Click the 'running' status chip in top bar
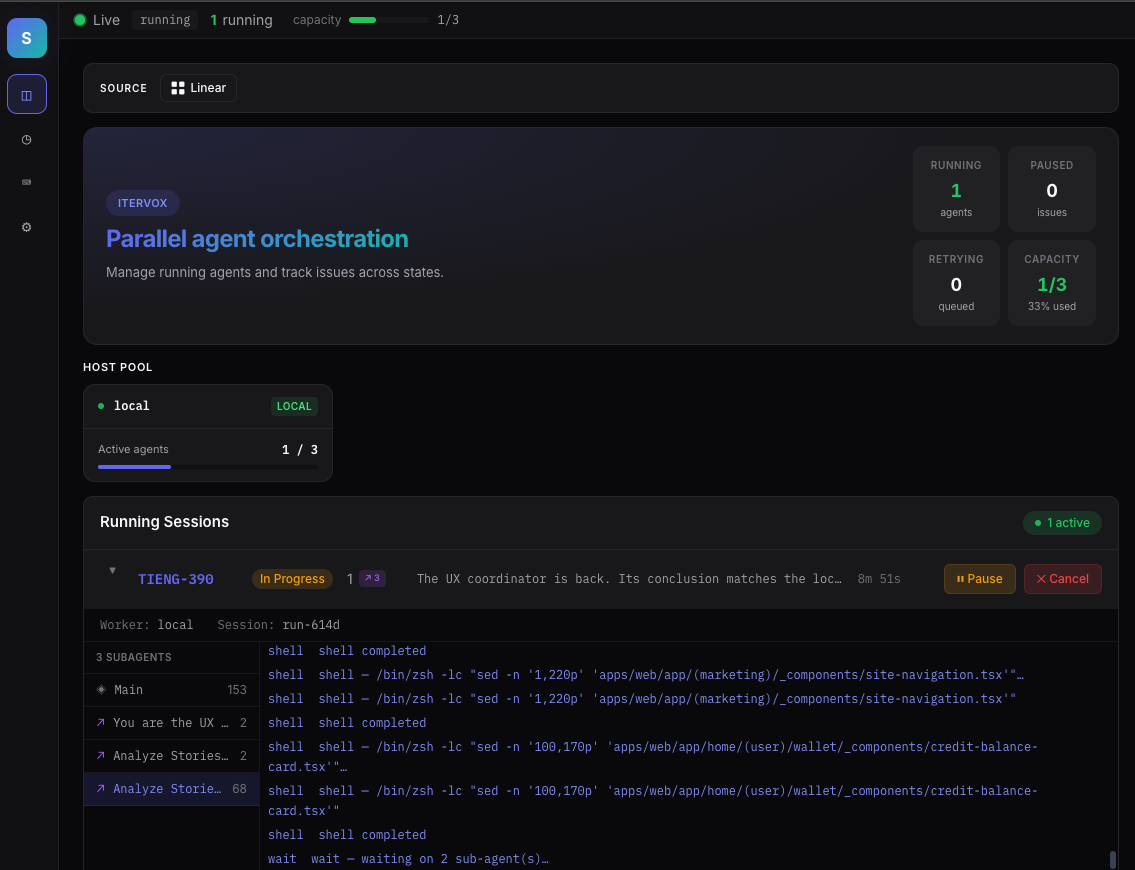The width and height of the screenshot is (1135, 870). [x=165, y=20]
